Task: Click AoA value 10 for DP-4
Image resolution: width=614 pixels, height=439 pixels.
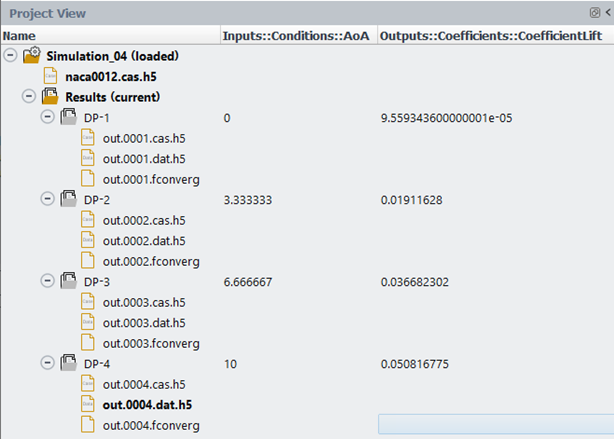Action: click(x=230, y=364)
